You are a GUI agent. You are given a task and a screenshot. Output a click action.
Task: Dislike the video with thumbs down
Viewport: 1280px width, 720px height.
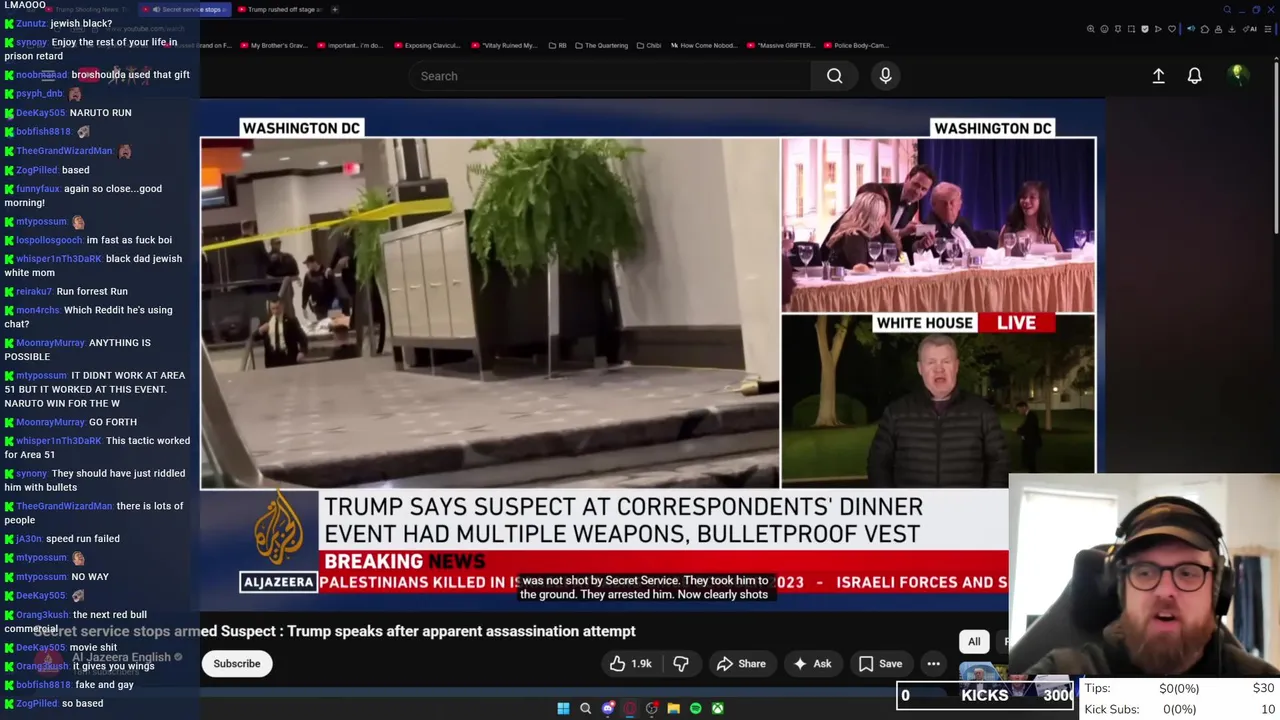[x=681, y=664]
